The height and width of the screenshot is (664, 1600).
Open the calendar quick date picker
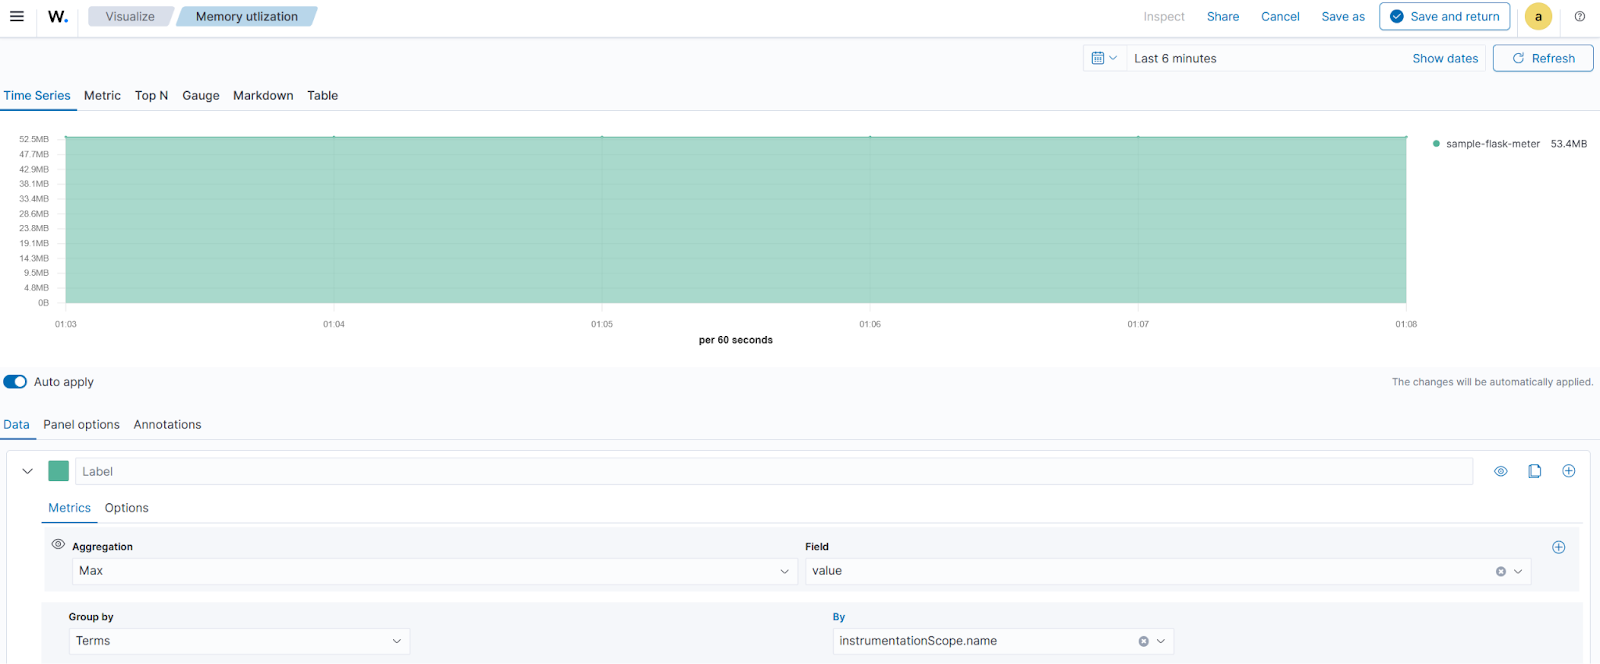pyautogui.click(x=1104, y=58)
